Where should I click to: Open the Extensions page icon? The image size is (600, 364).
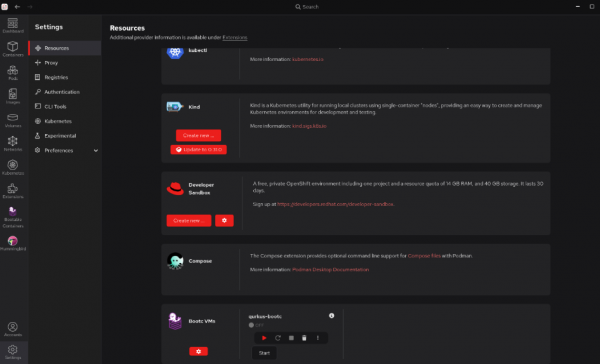tap(13, 191)
